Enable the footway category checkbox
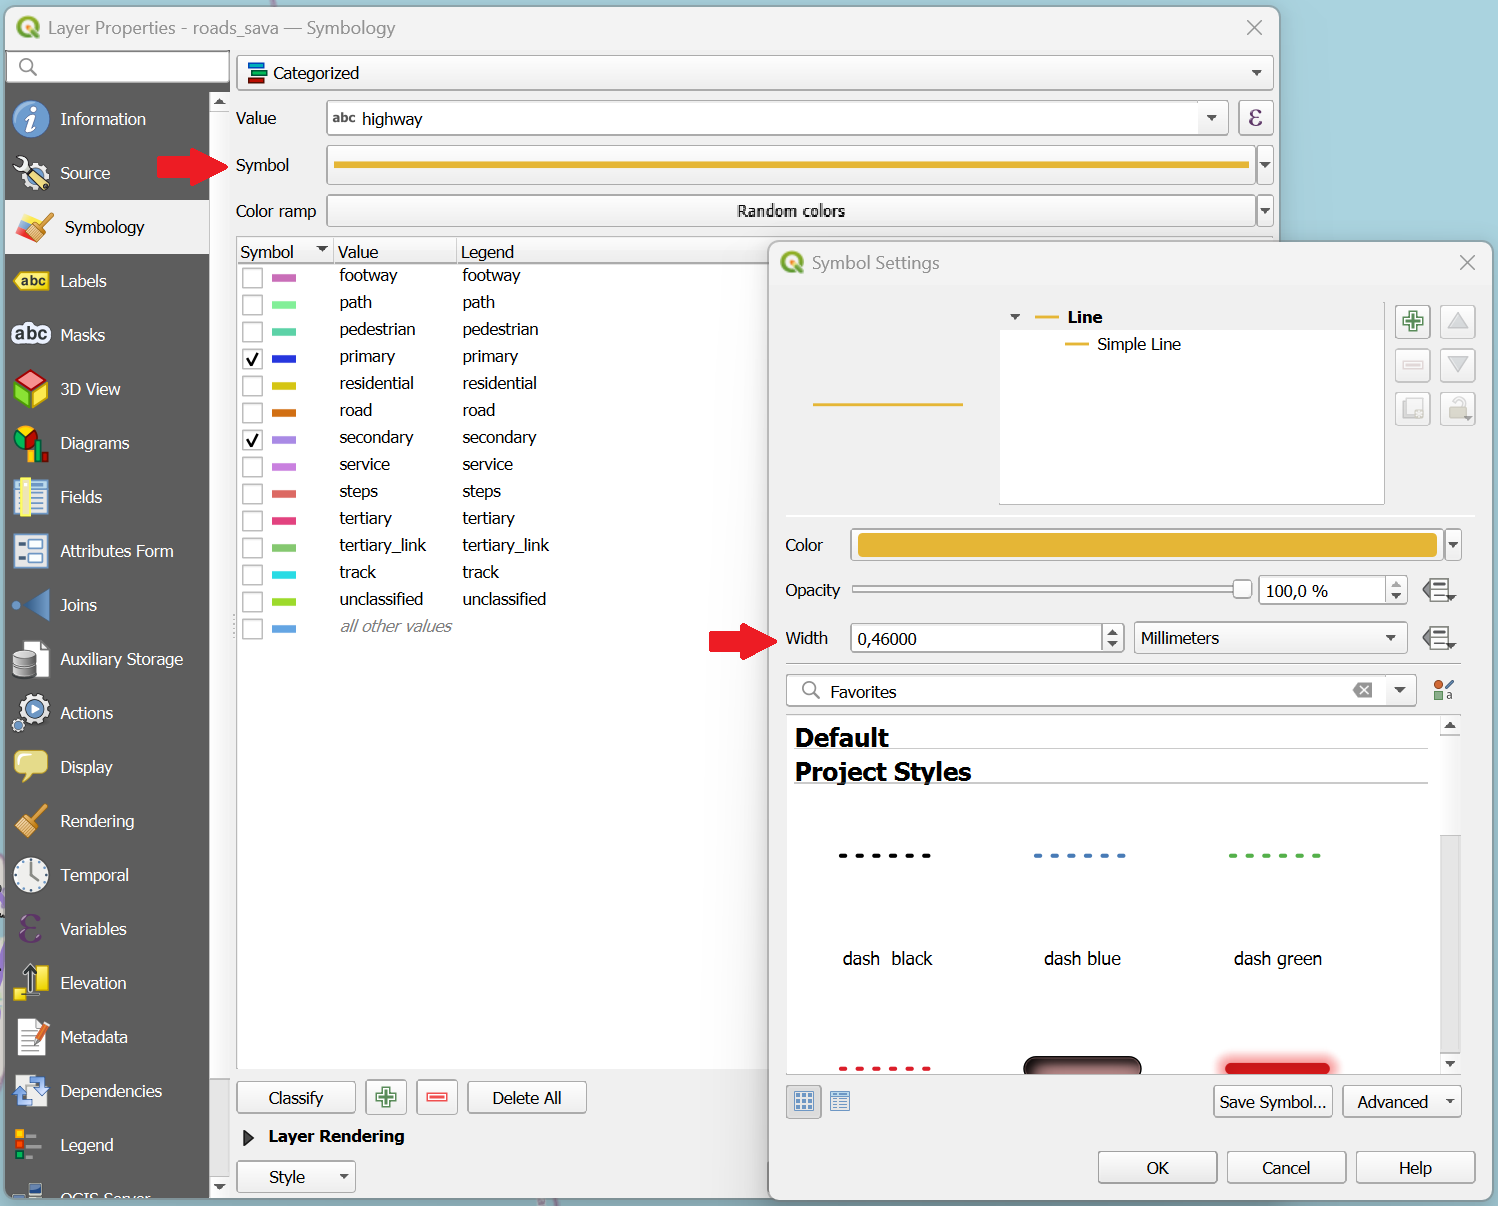This screenshot has height=1206, width=1498. 253,278
